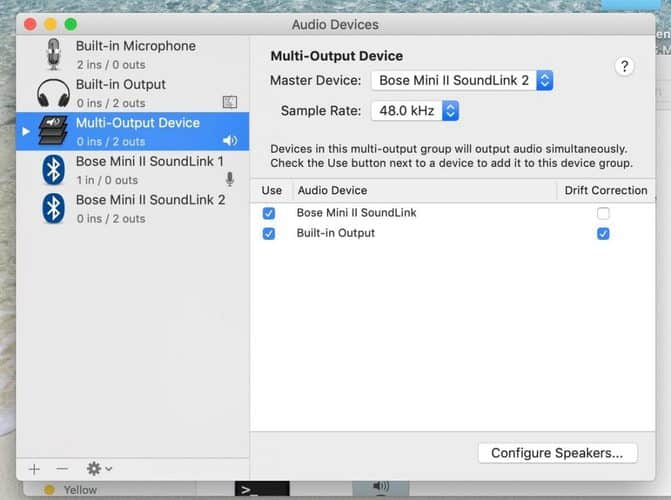The width and height of the screenshot is (671, 500).
Task: Disable Drift Correction for Built-in Output
Action: point(603,234)
